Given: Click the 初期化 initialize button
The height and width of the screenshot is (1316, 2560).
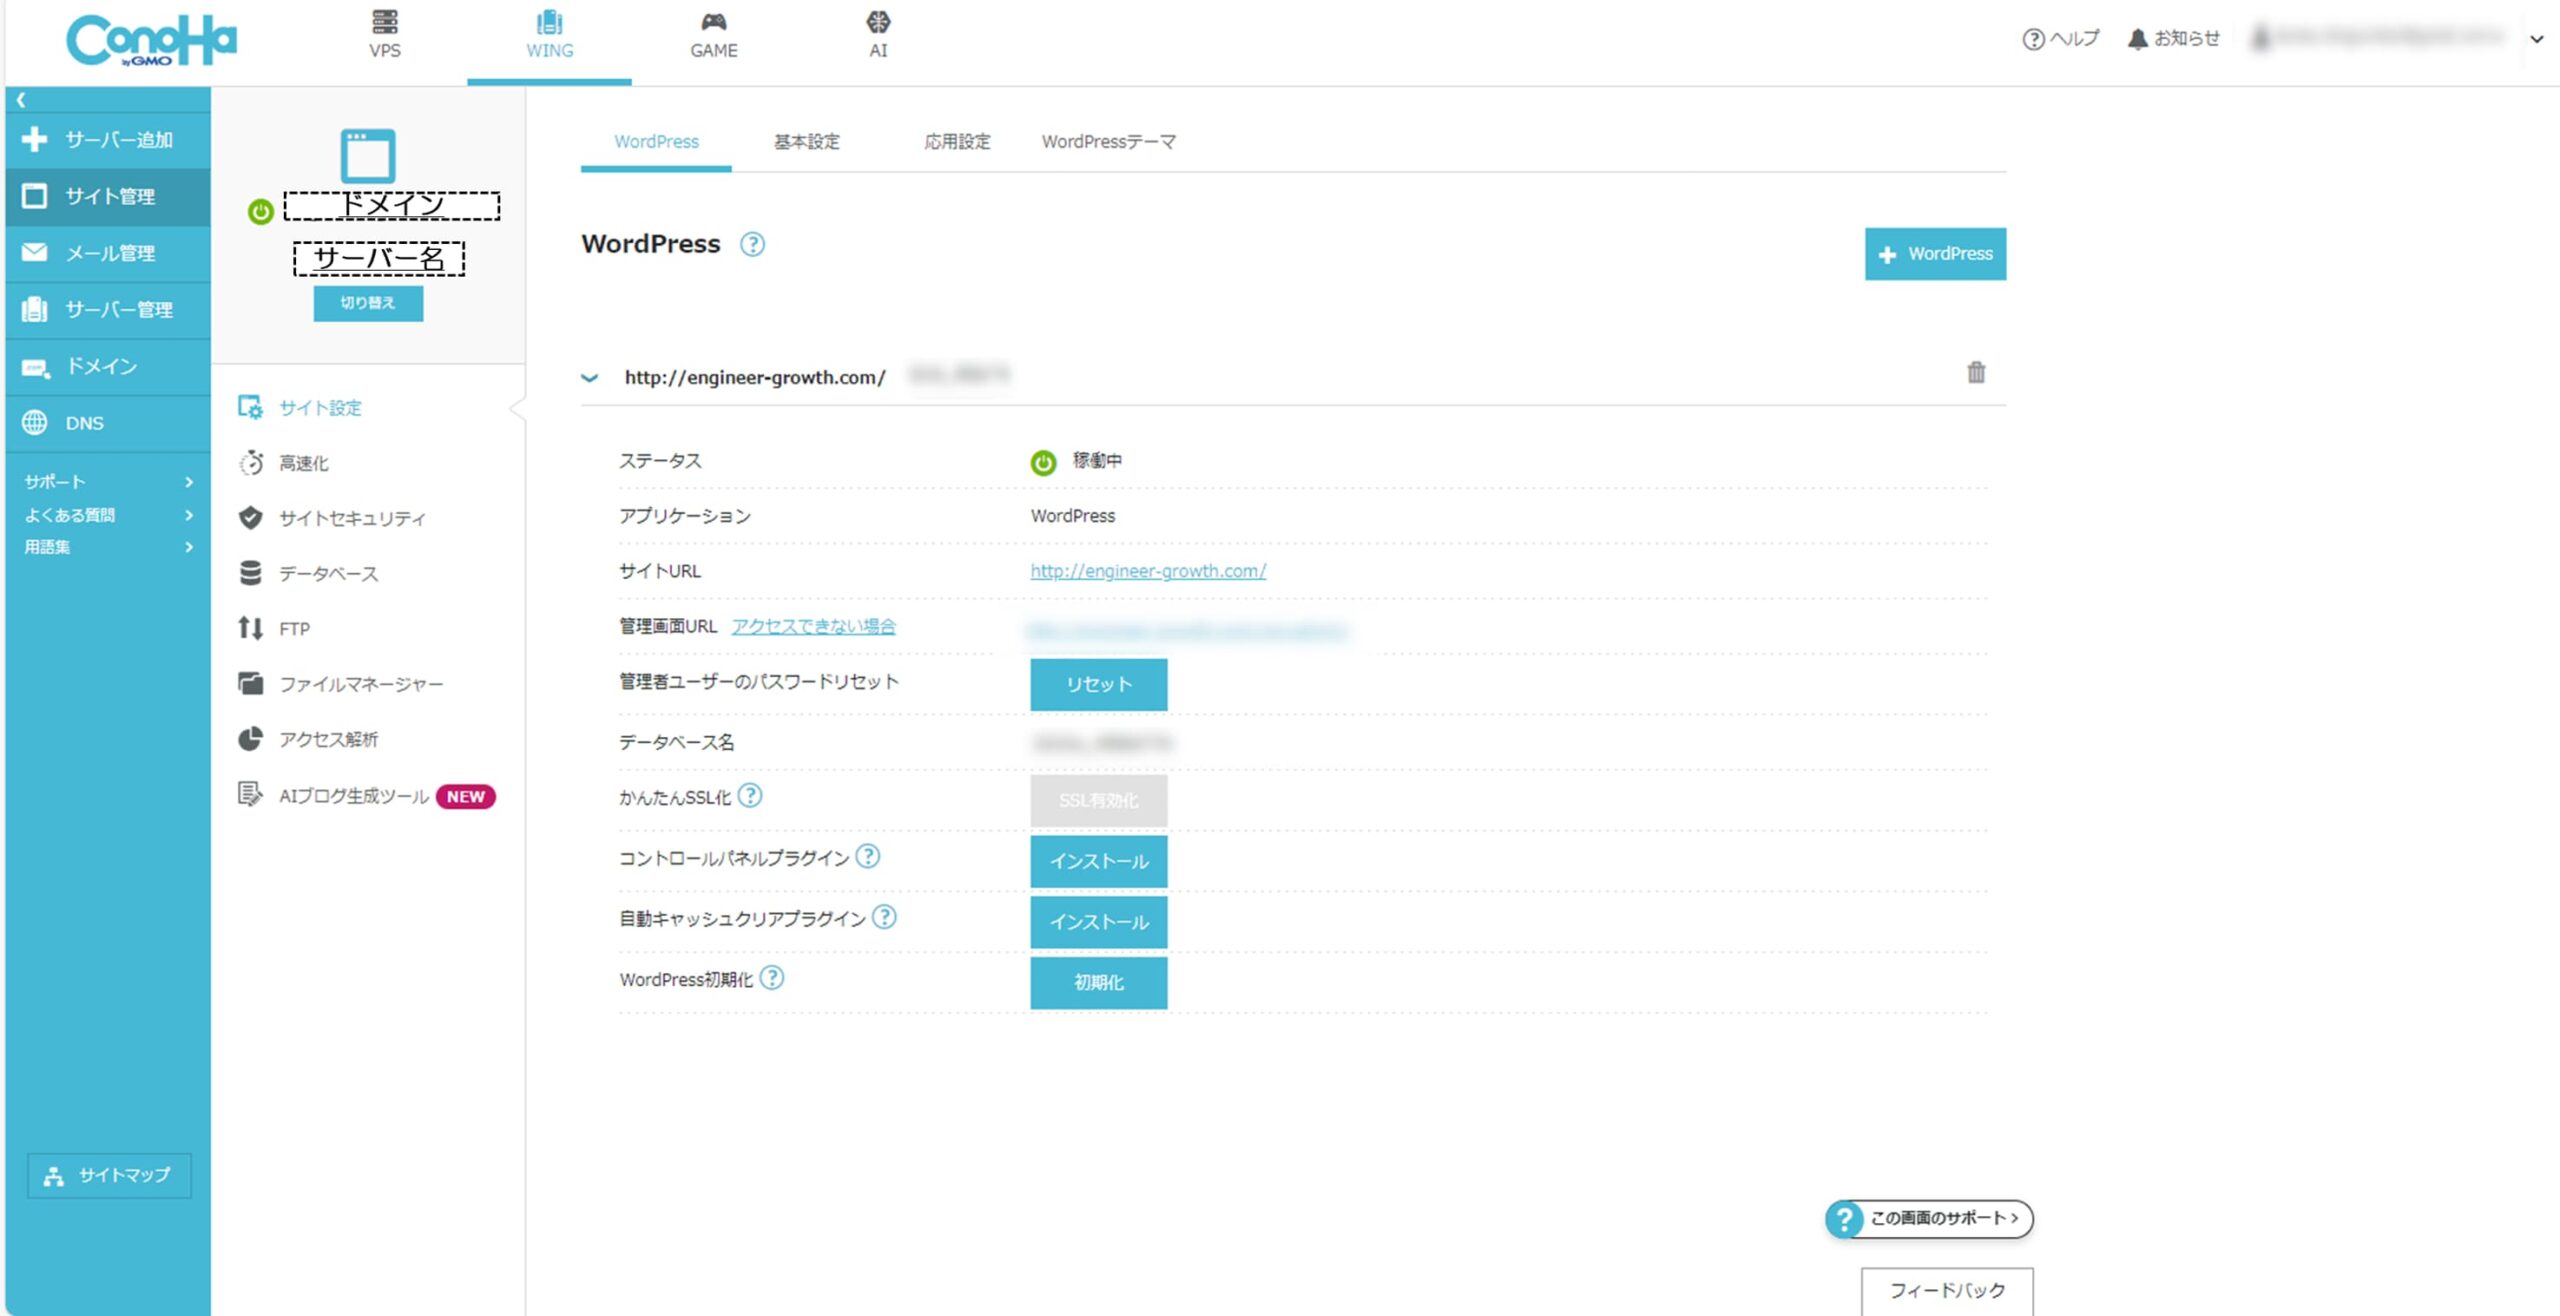Looking at the screenshot, I should click(1099, 983).
